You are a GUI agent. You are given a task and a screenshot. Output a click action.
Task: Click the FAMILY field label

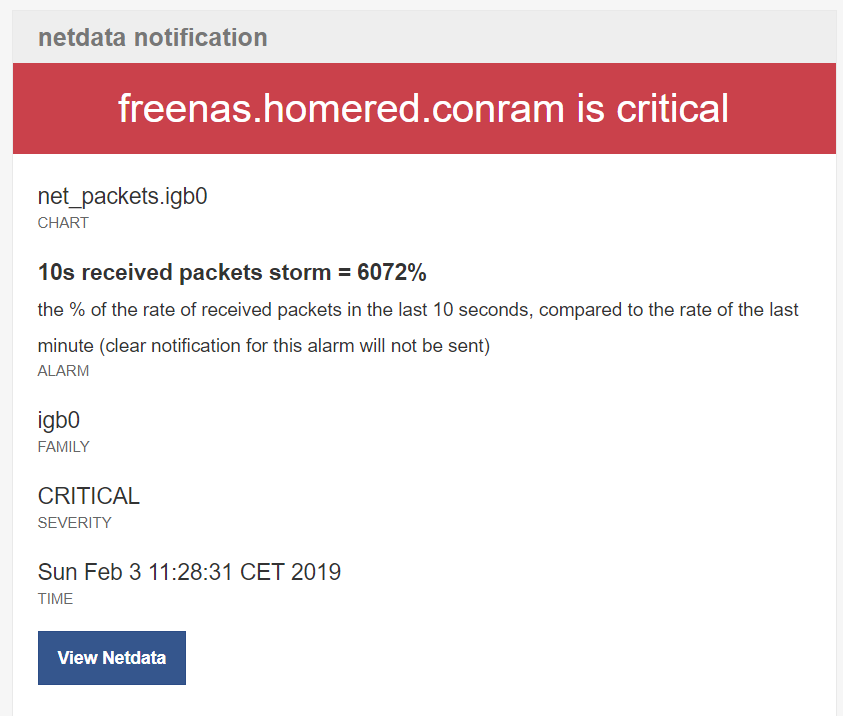point(63,447)
